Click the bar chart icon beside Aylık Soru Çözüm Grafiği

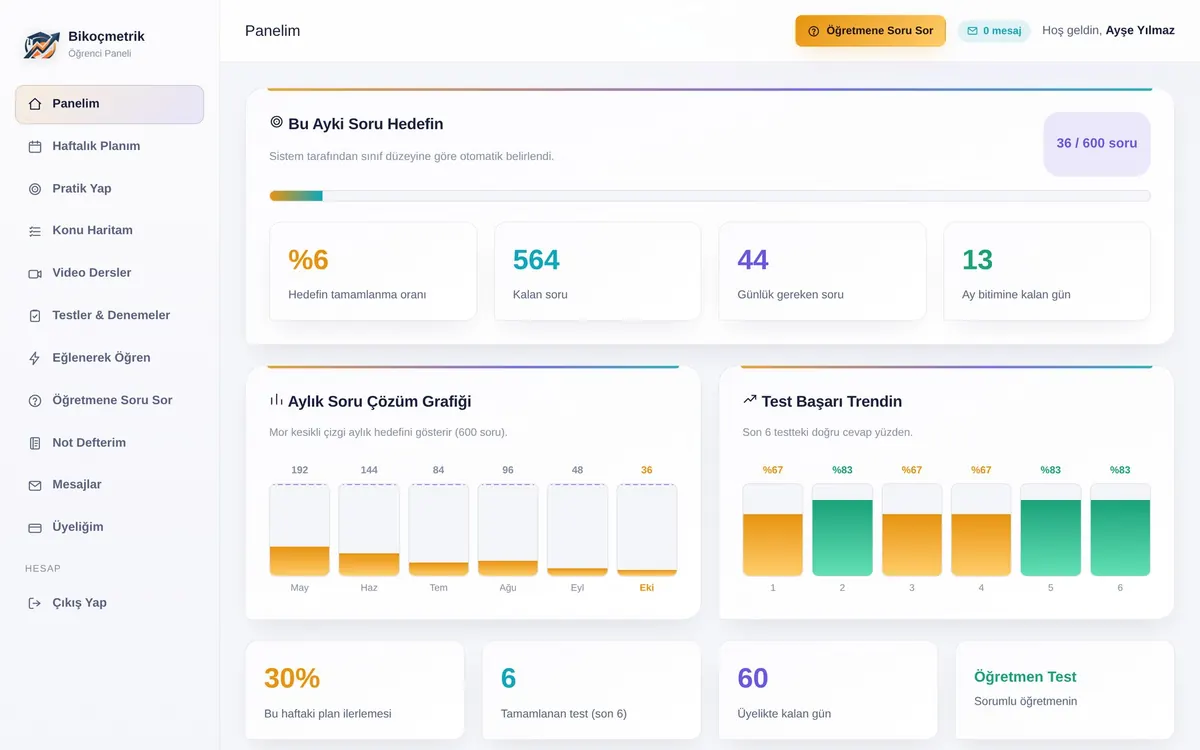[277, 400]
